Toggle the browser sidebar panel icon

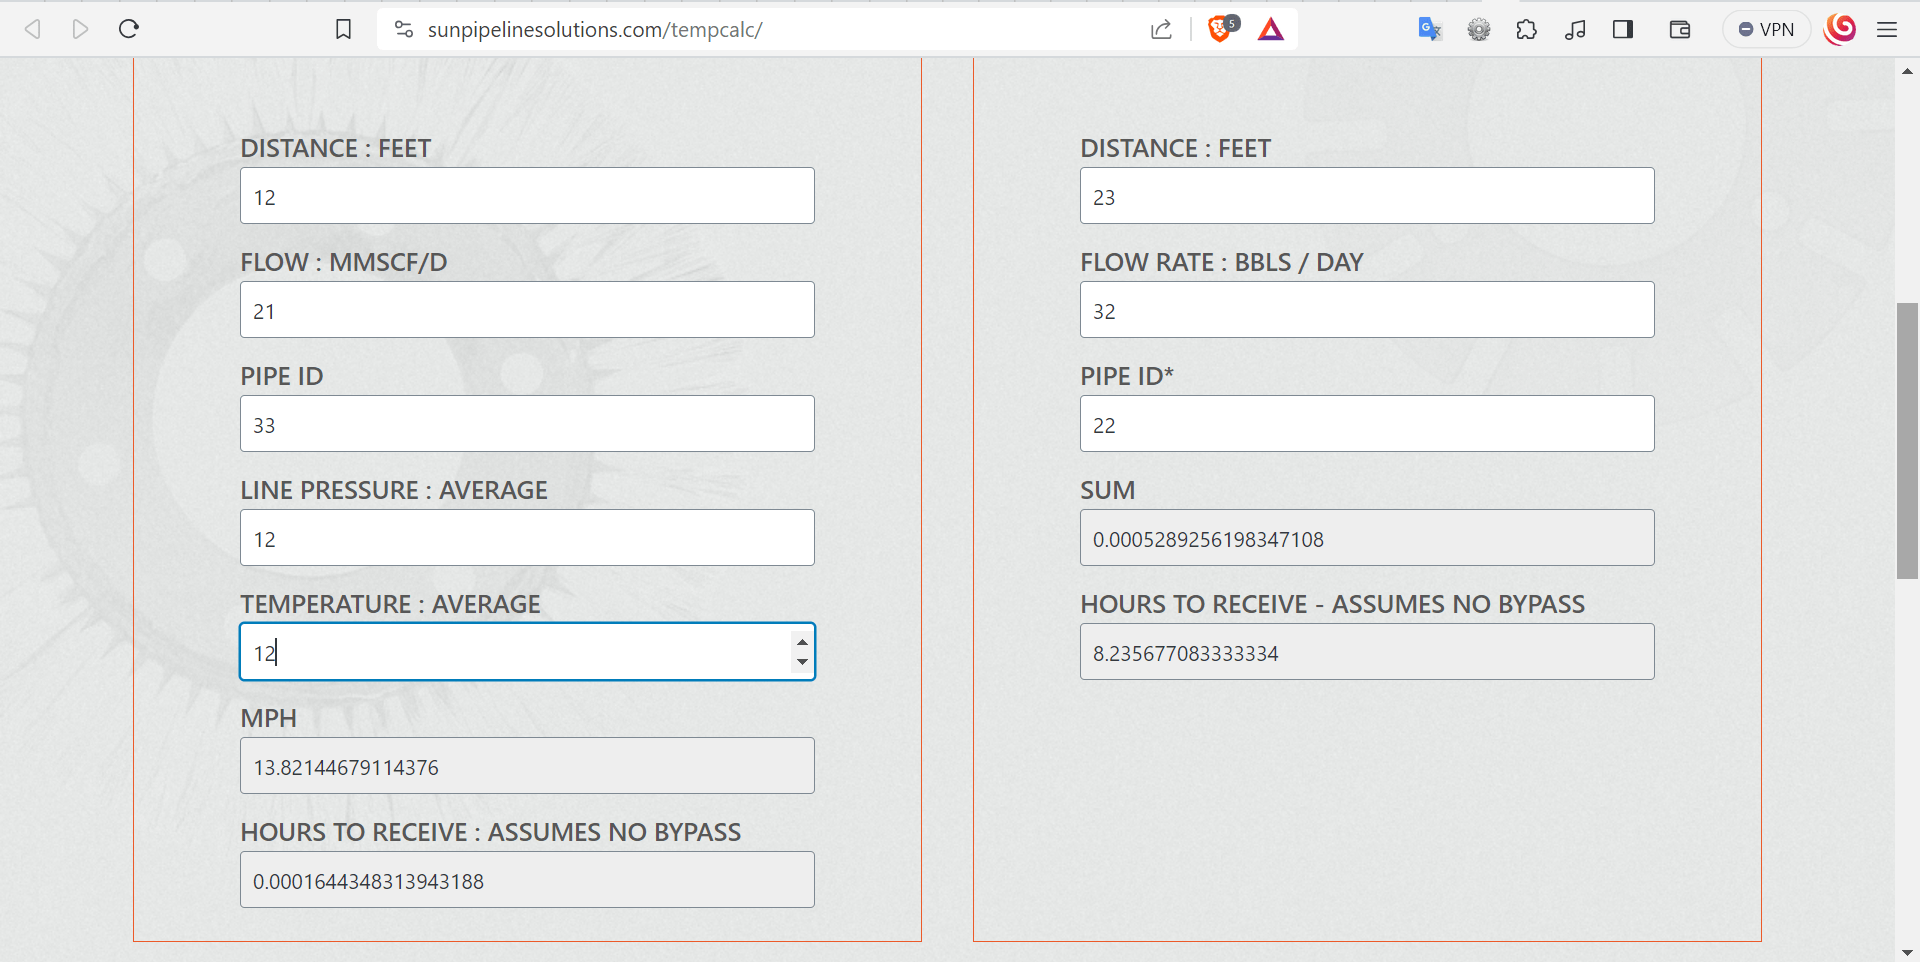(x=1623, y=29)
